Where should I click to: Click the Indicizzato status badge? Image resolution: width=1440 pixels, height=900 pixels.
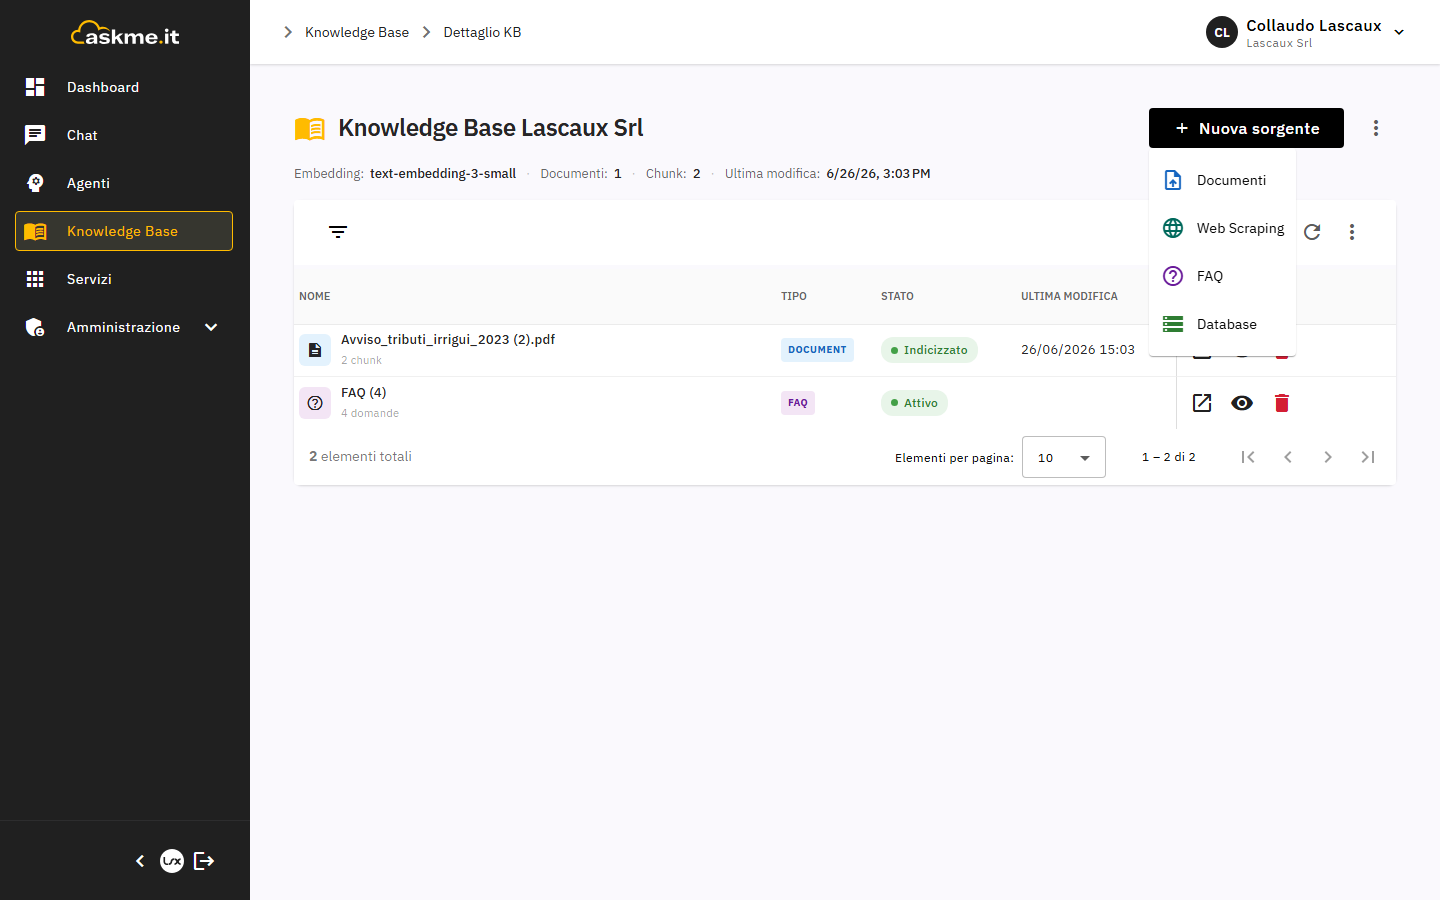coord(929,350)
